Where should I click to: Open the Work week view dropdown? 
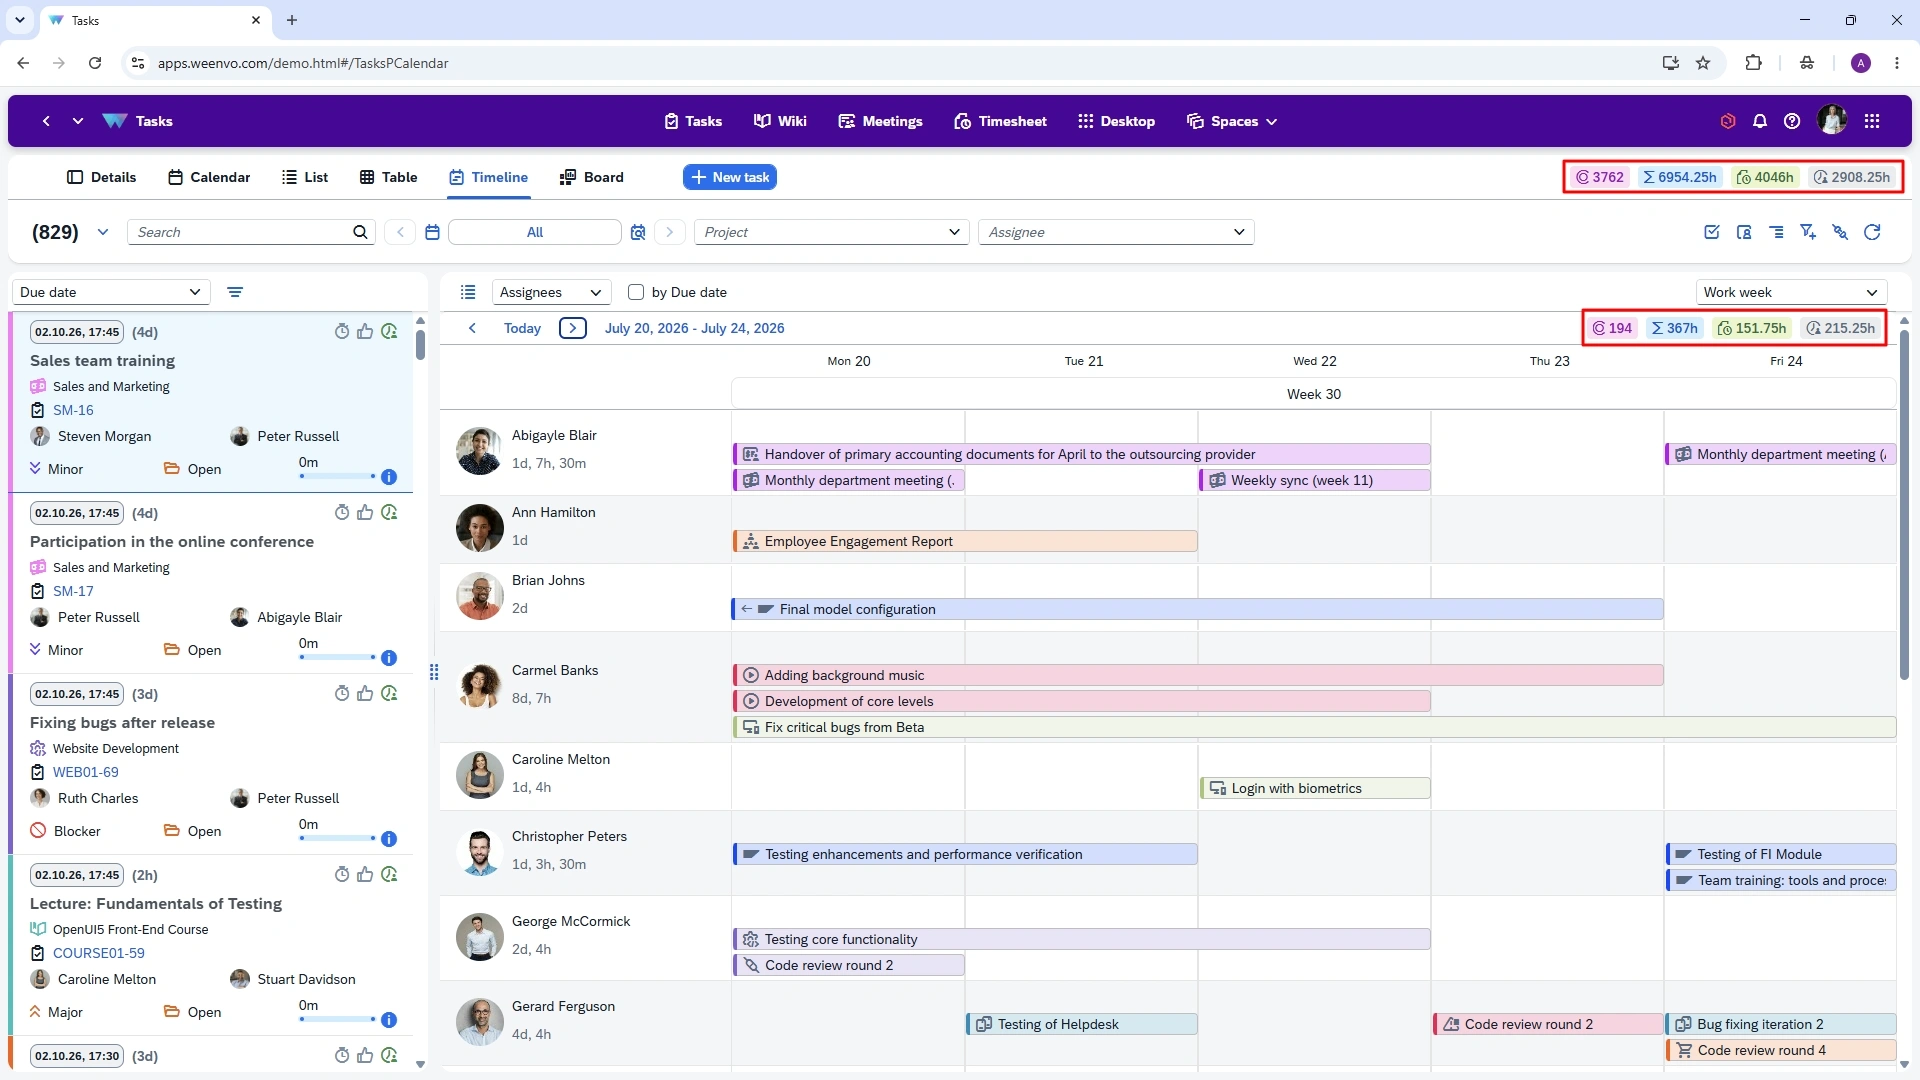click(x=1791, y=292)
